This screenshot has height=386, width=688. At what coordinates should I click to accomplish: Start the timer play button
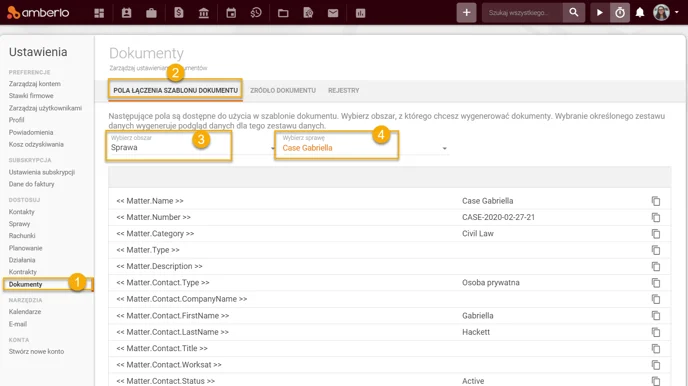click(599, 13)
